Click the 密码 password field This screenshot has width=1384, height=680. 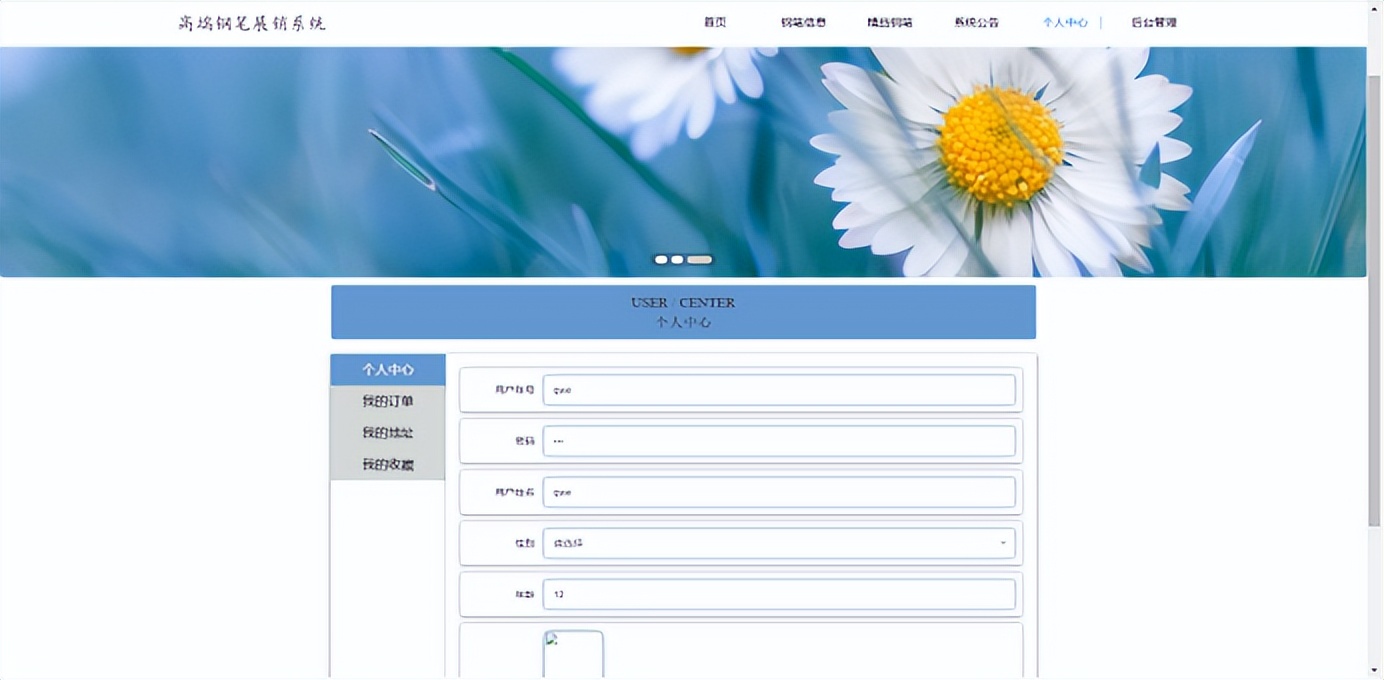pyautogui.click(x=778, y=440)
